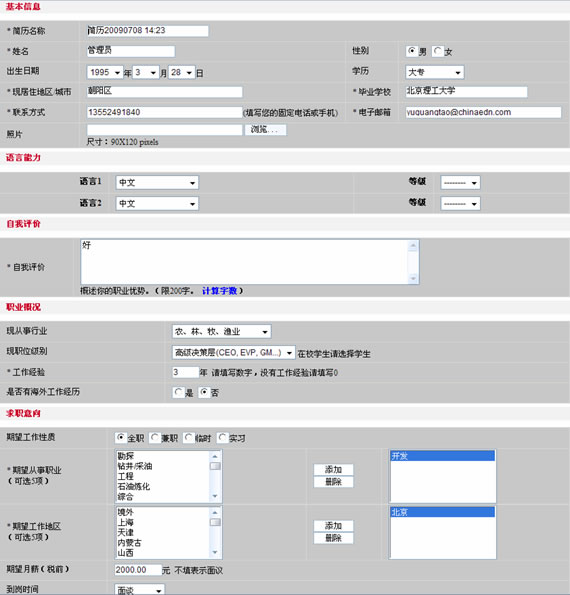The width and height of the screenshot is (570, 595).
Task: Select the 女 gender radio button
Action: pos(438,51)
